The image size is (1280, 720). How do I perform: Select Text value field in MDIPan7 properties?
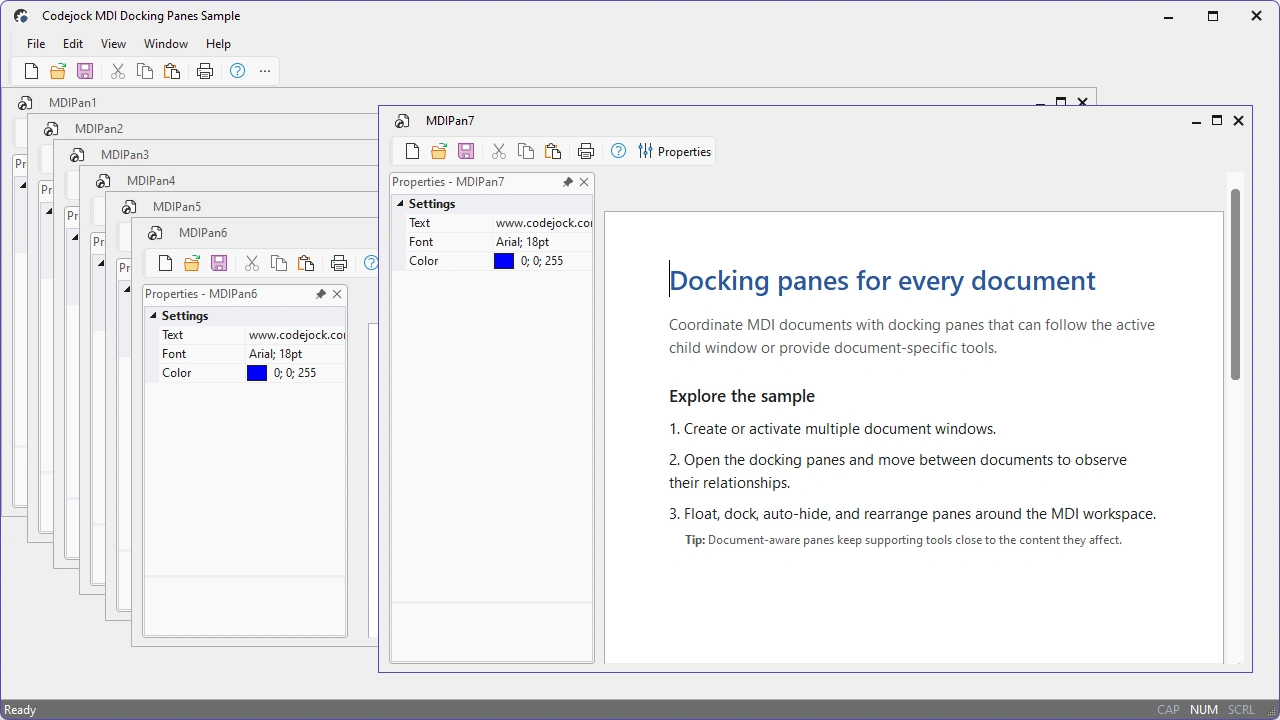click(x=543, y=223)
